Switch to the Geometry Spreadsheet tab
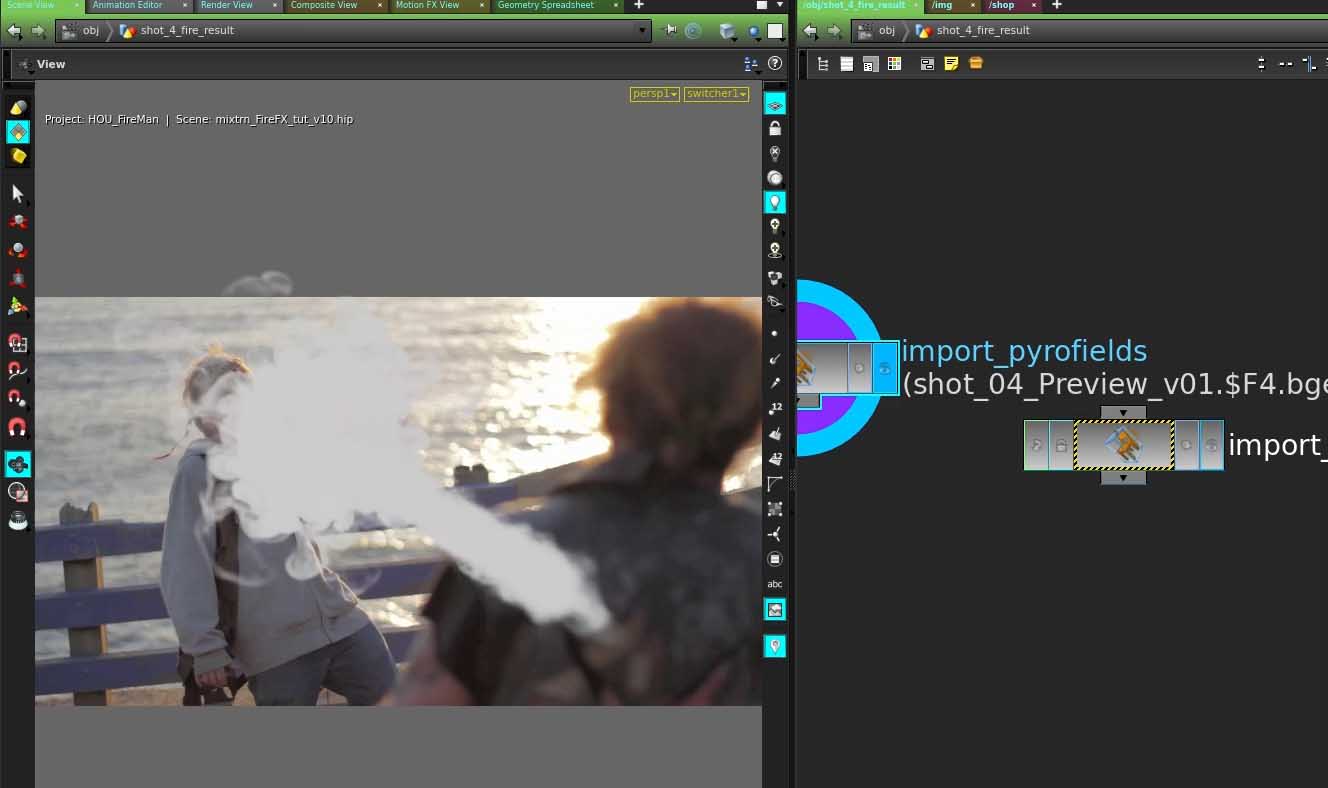1328x788 pixels. (x=545, y=6)
